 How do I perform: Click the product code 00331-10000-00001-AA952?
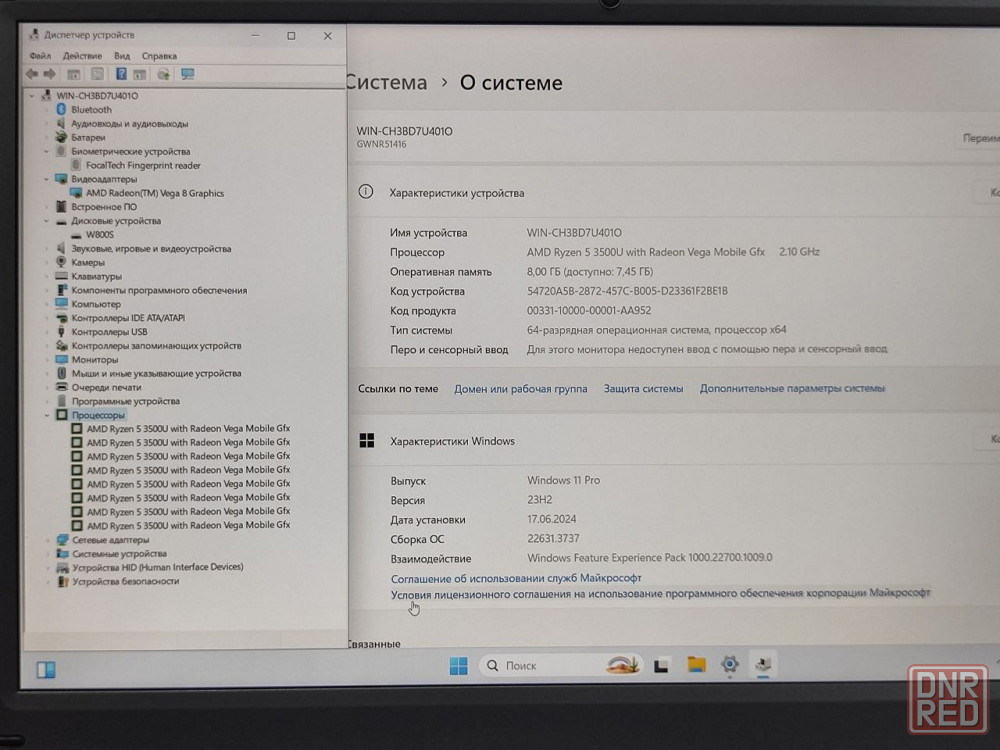pos(589,311)
